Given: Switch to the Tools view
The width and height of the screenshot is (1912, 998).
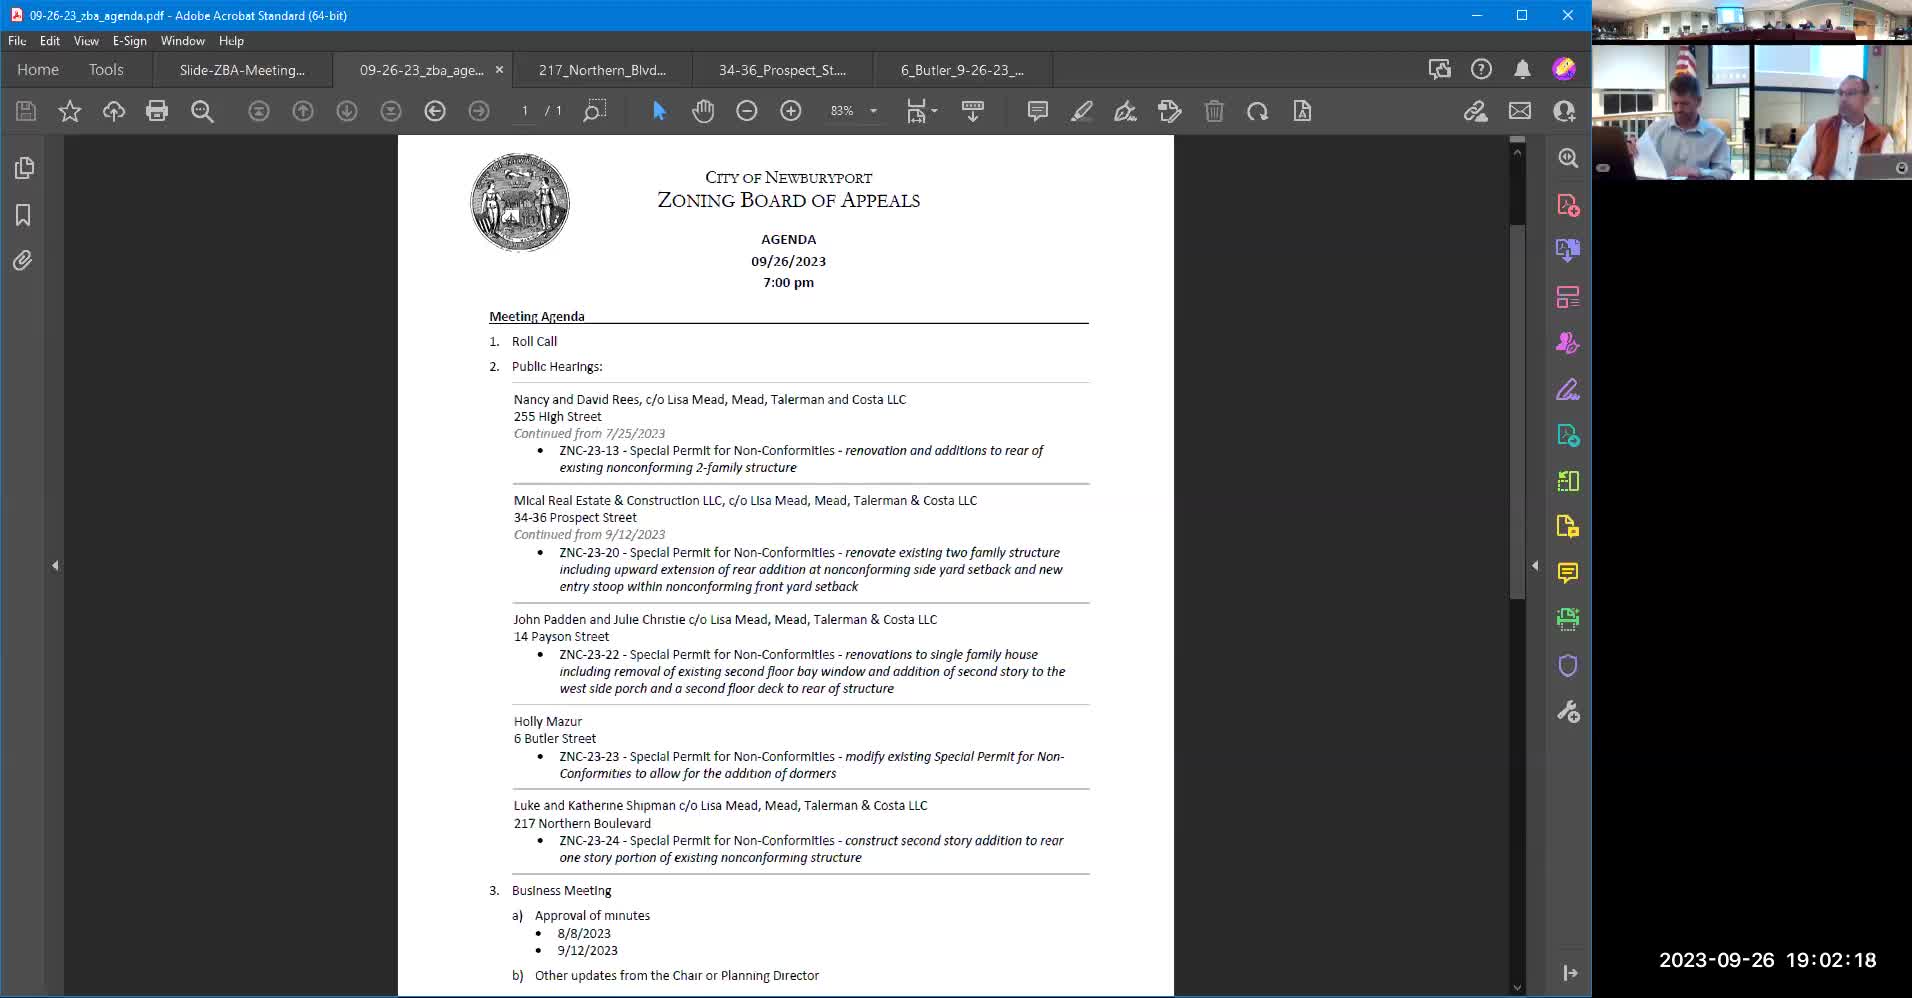Looking at the screenshot, I should click(x=106, y=70).
